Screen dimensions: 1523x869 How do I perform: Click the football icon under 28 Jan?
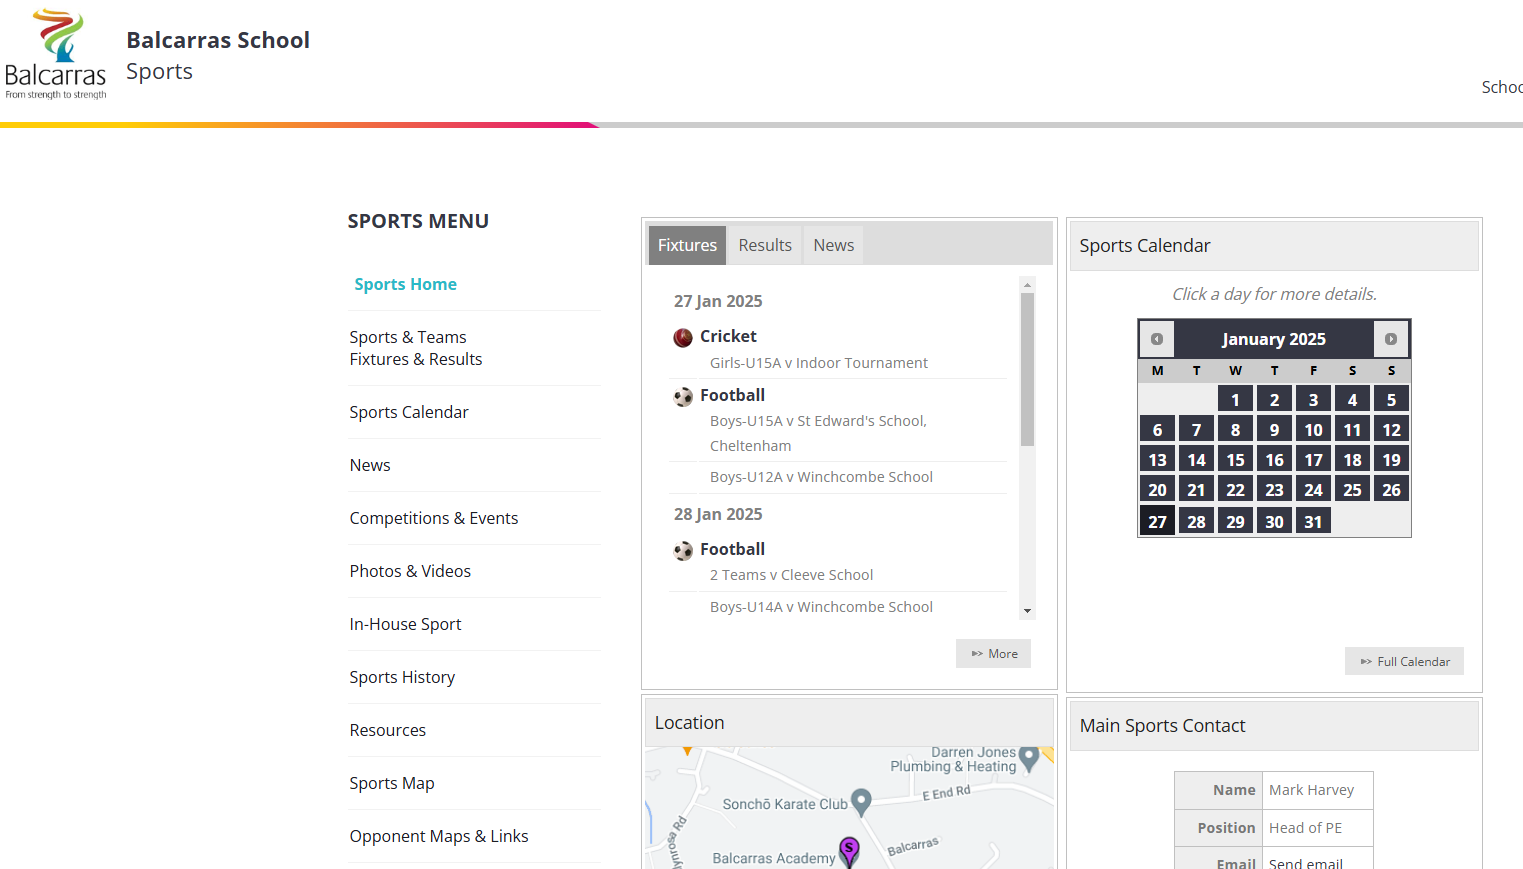point(683,551)
